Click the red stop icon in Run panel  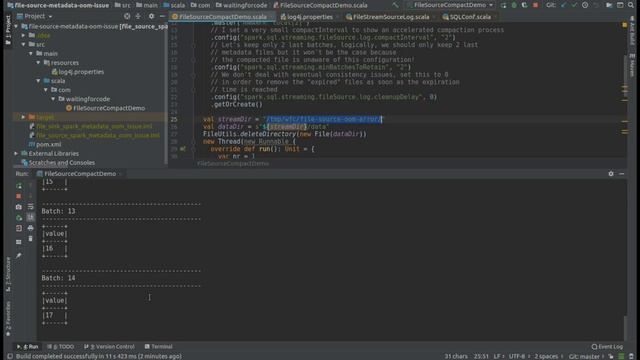(x=19, y=196)
